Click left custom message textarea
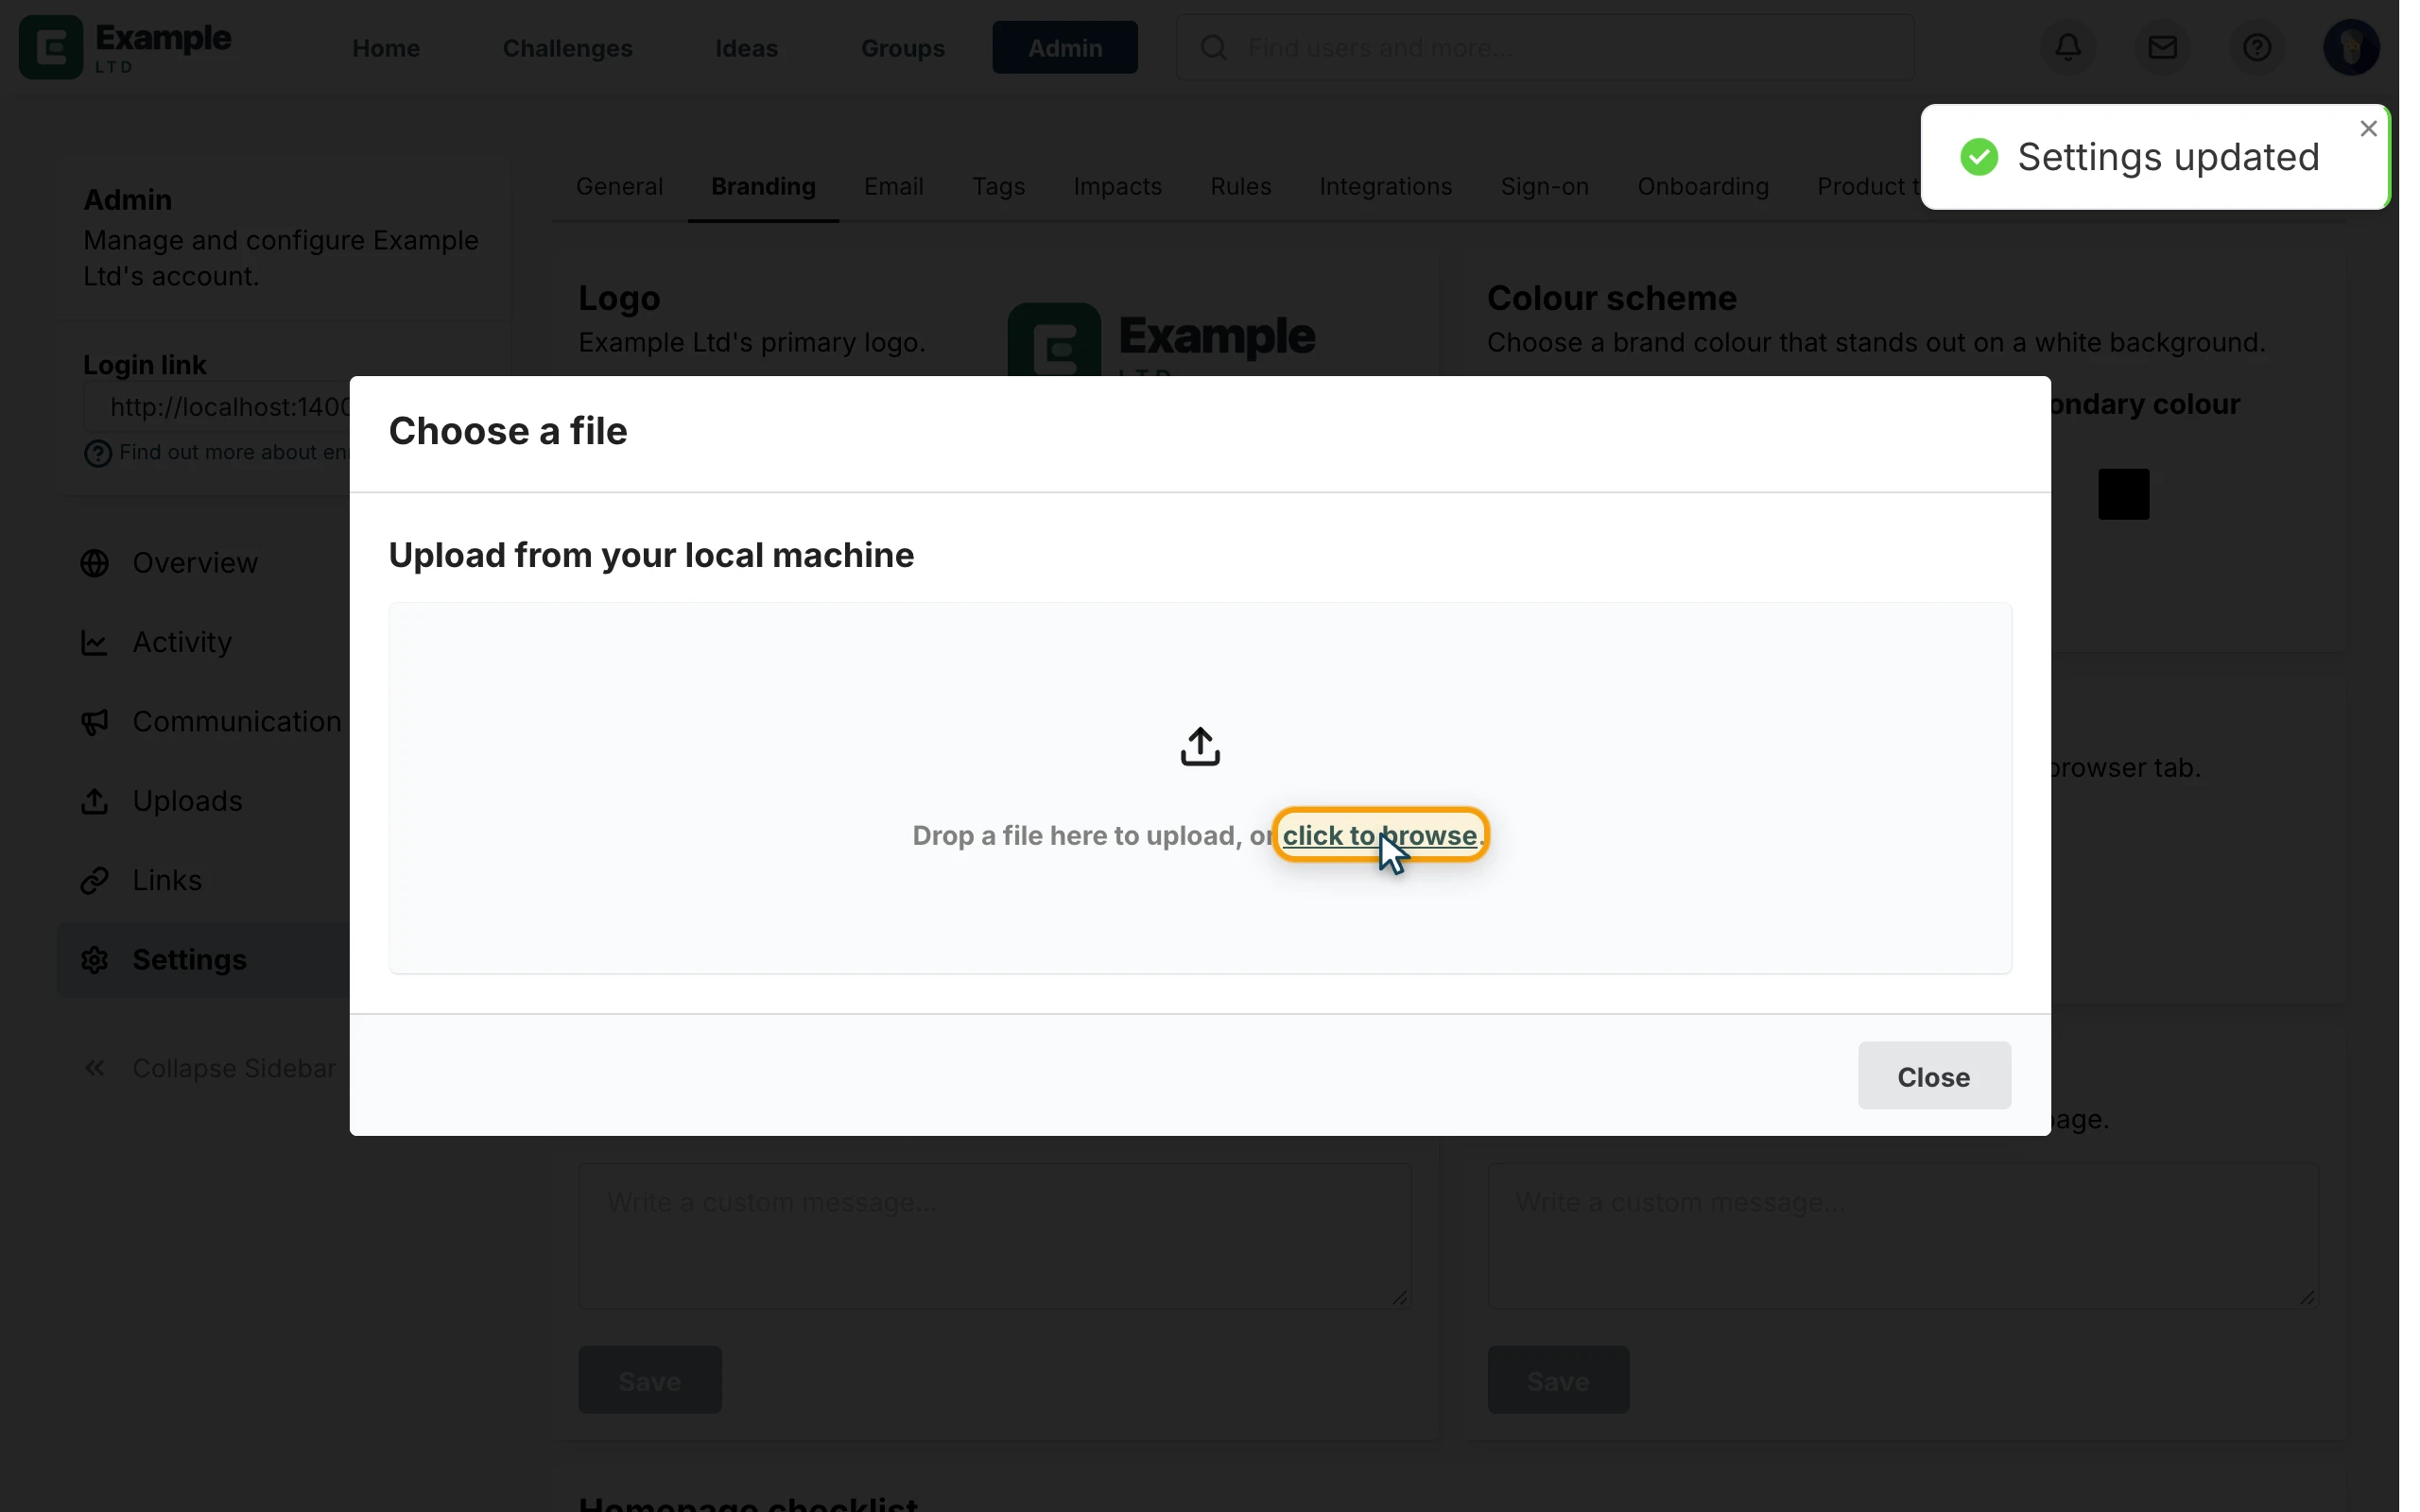The width and height of the screenshot is (2420, 1512). [x=994, y=1235]
